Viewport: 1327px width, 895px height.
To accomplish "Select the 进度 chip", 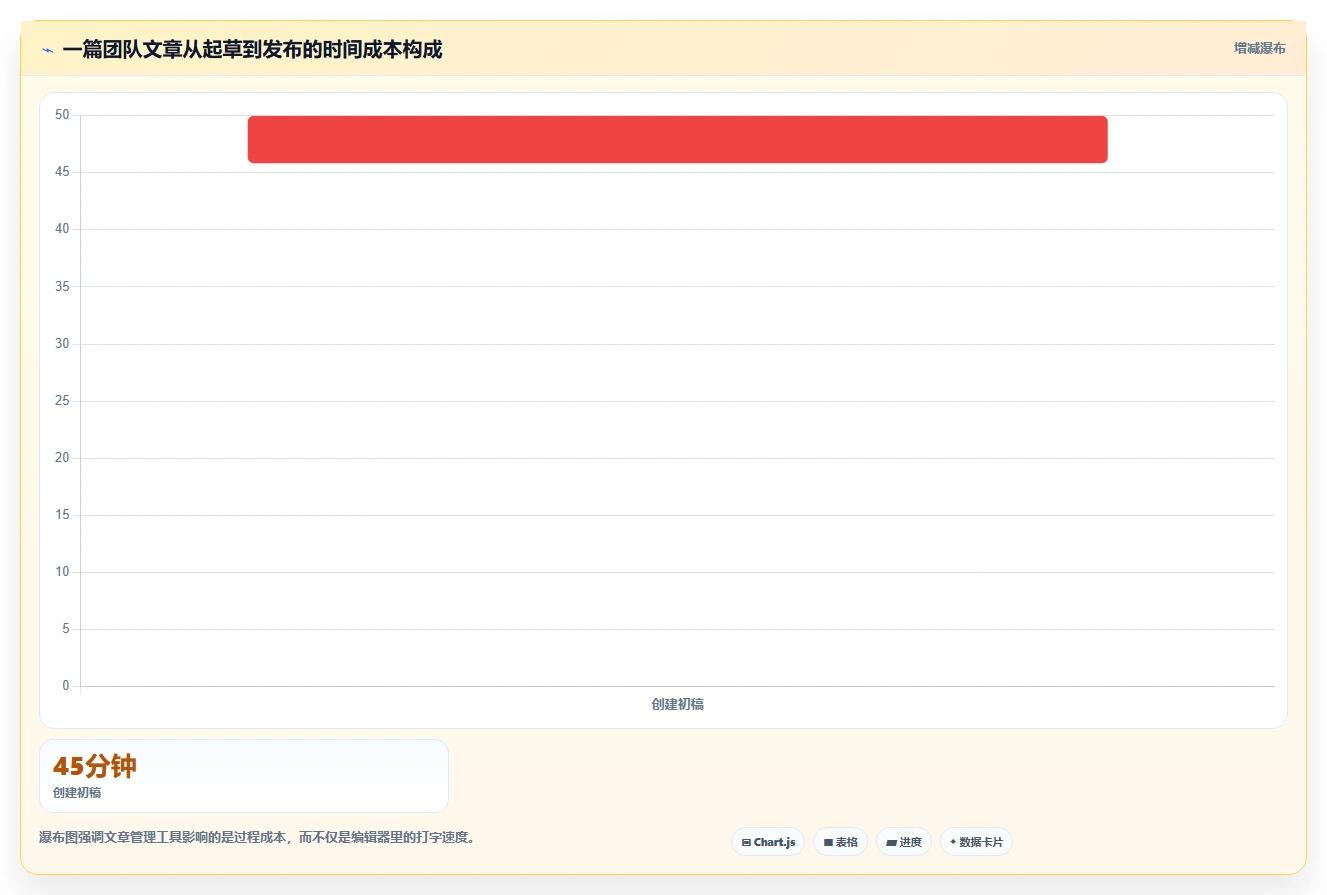I will [x=904, y=842].
